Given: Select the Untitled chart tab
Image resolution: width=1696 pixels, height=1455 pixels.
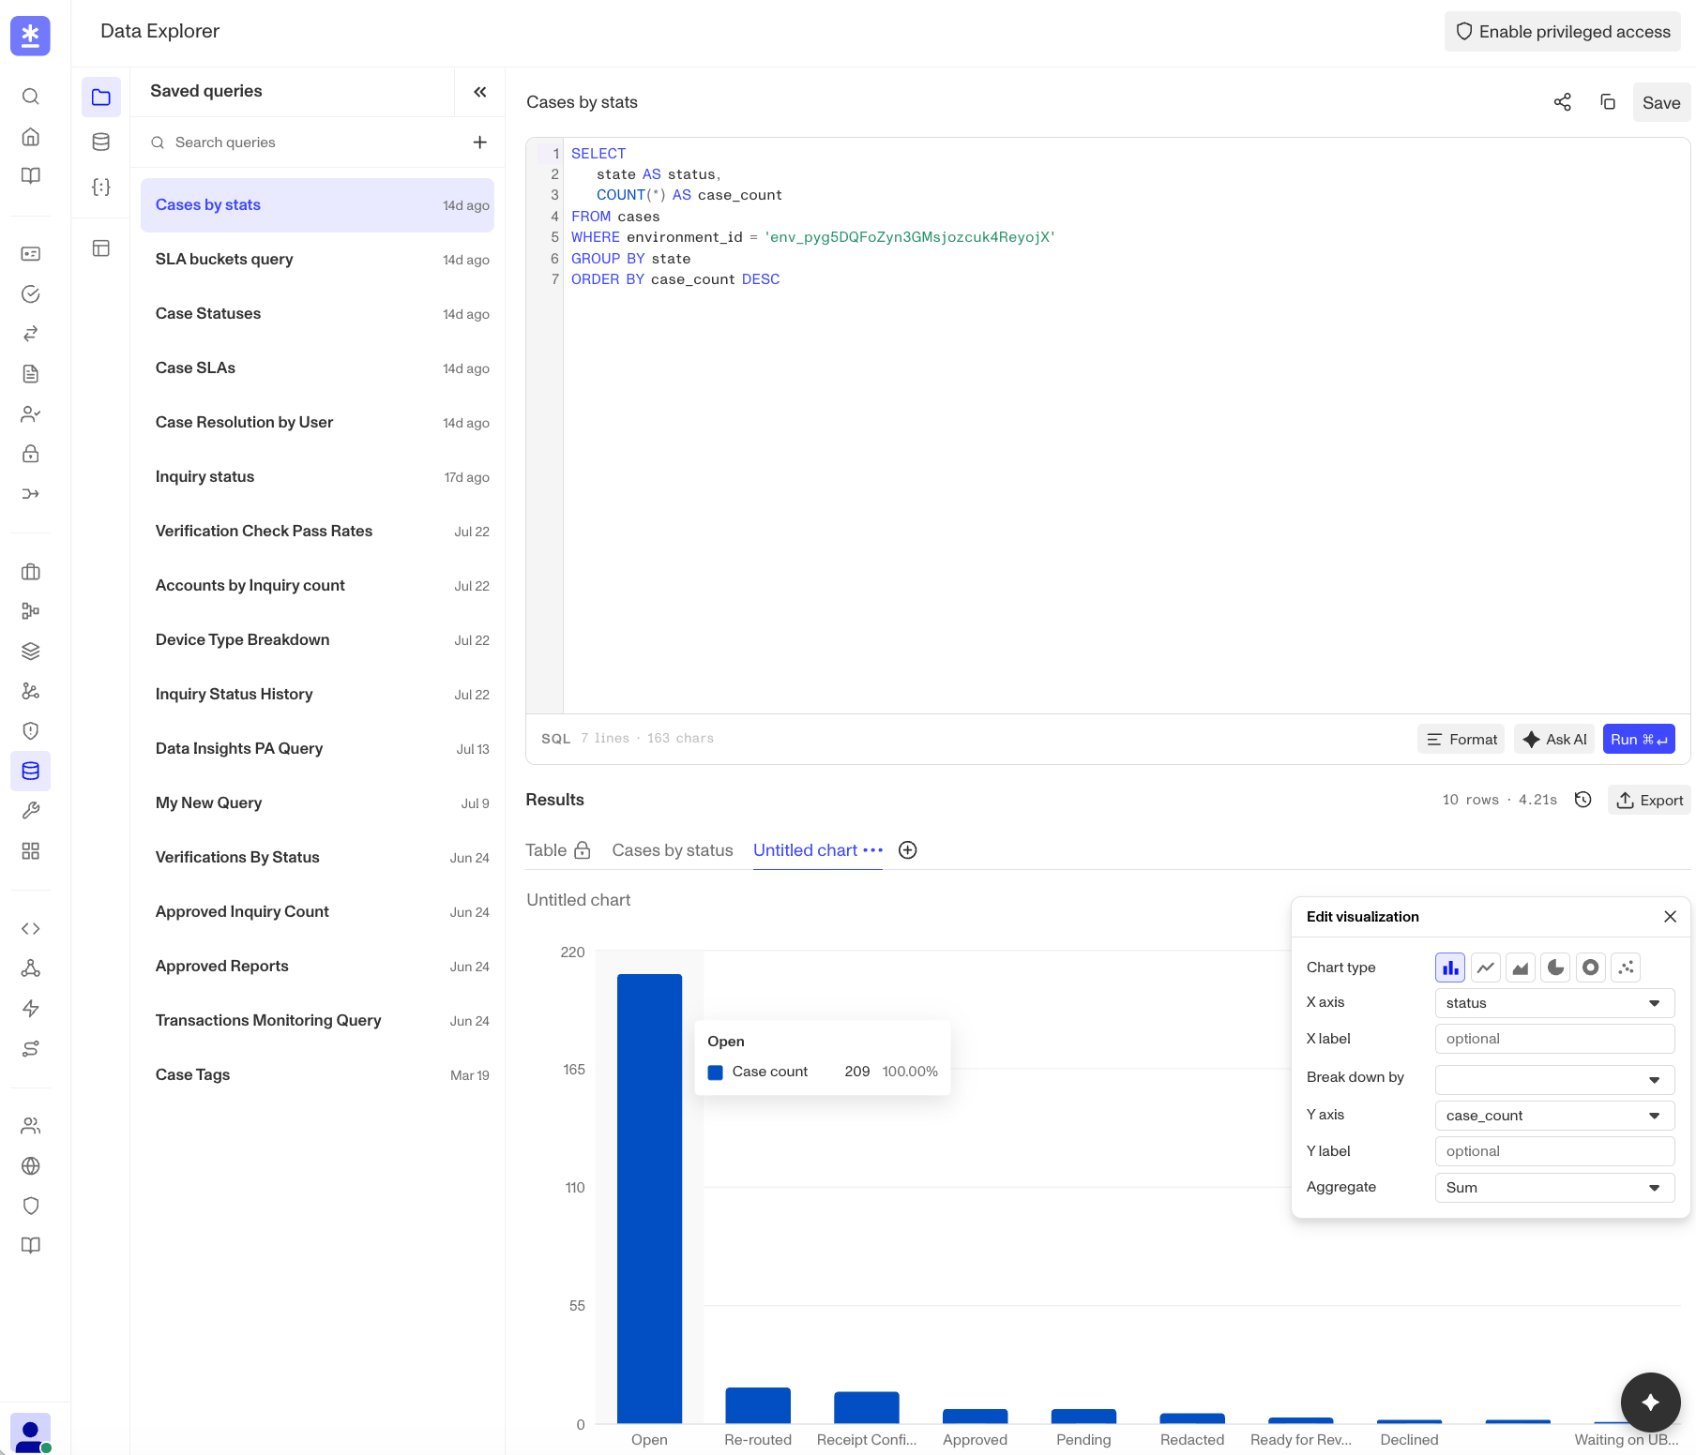Looking at the screenshot, I should click(805, 850).
